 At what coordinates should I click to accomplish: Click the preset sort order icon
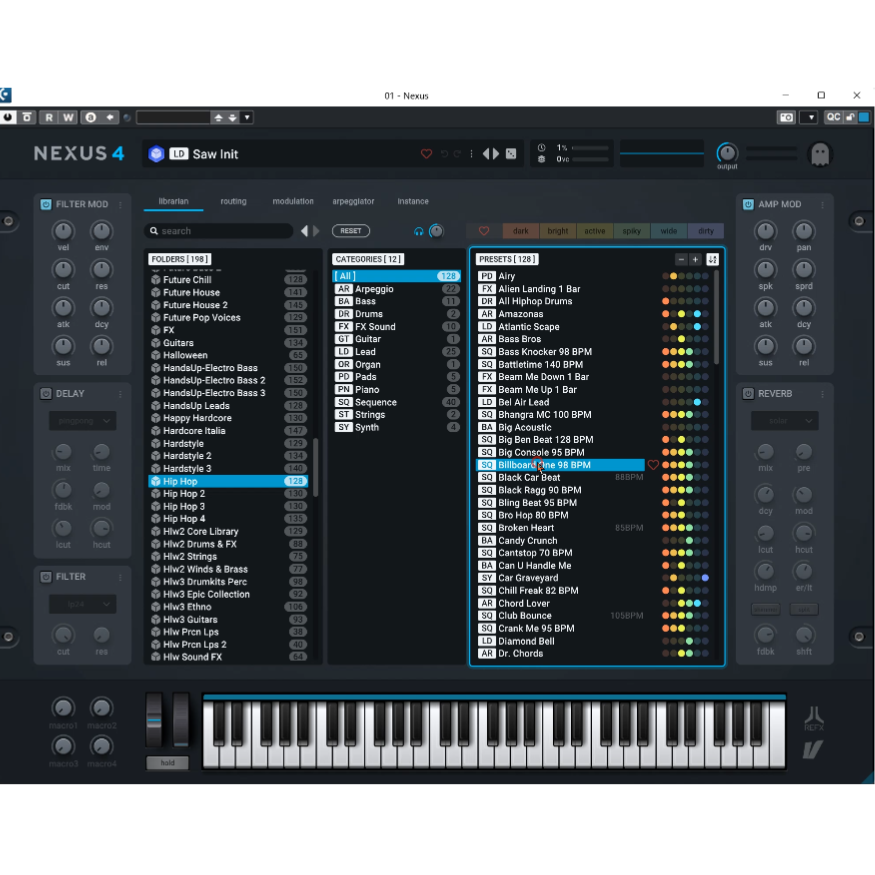(712, 259)
